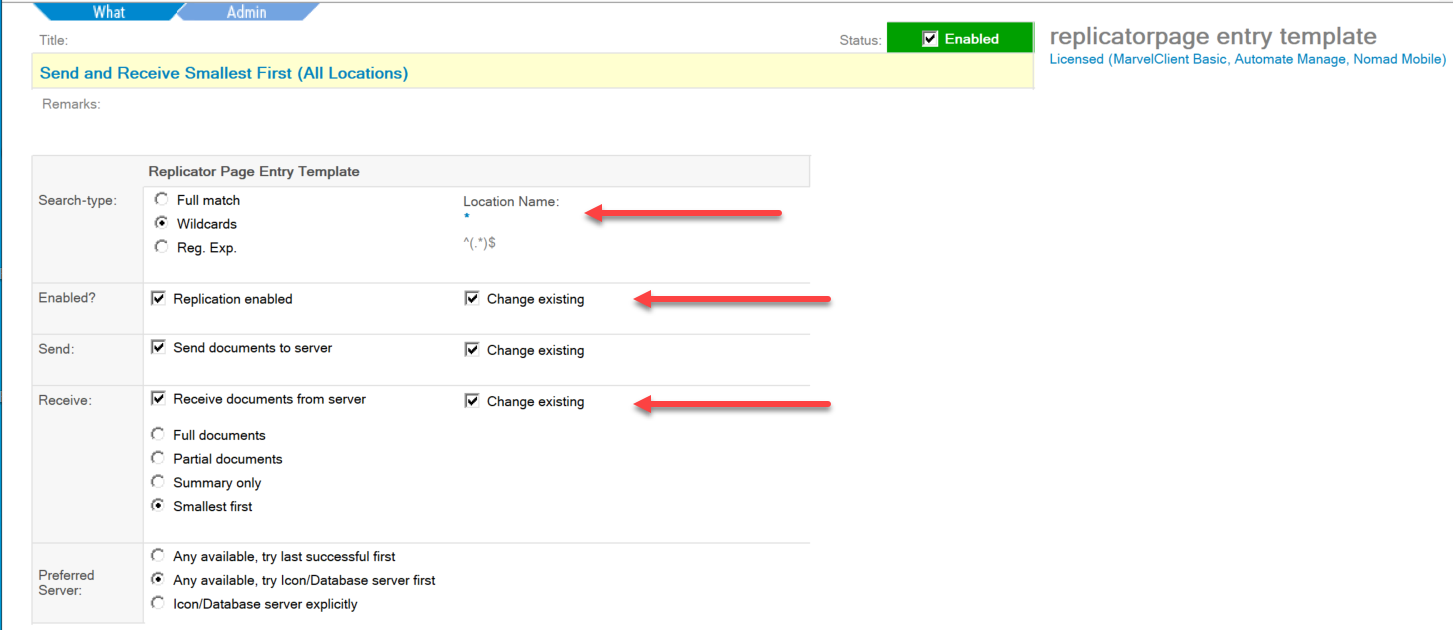Screen dimensions: 1453x630
Task: Click the title field Send and Receive Smallest First
Action: [224, 73]
